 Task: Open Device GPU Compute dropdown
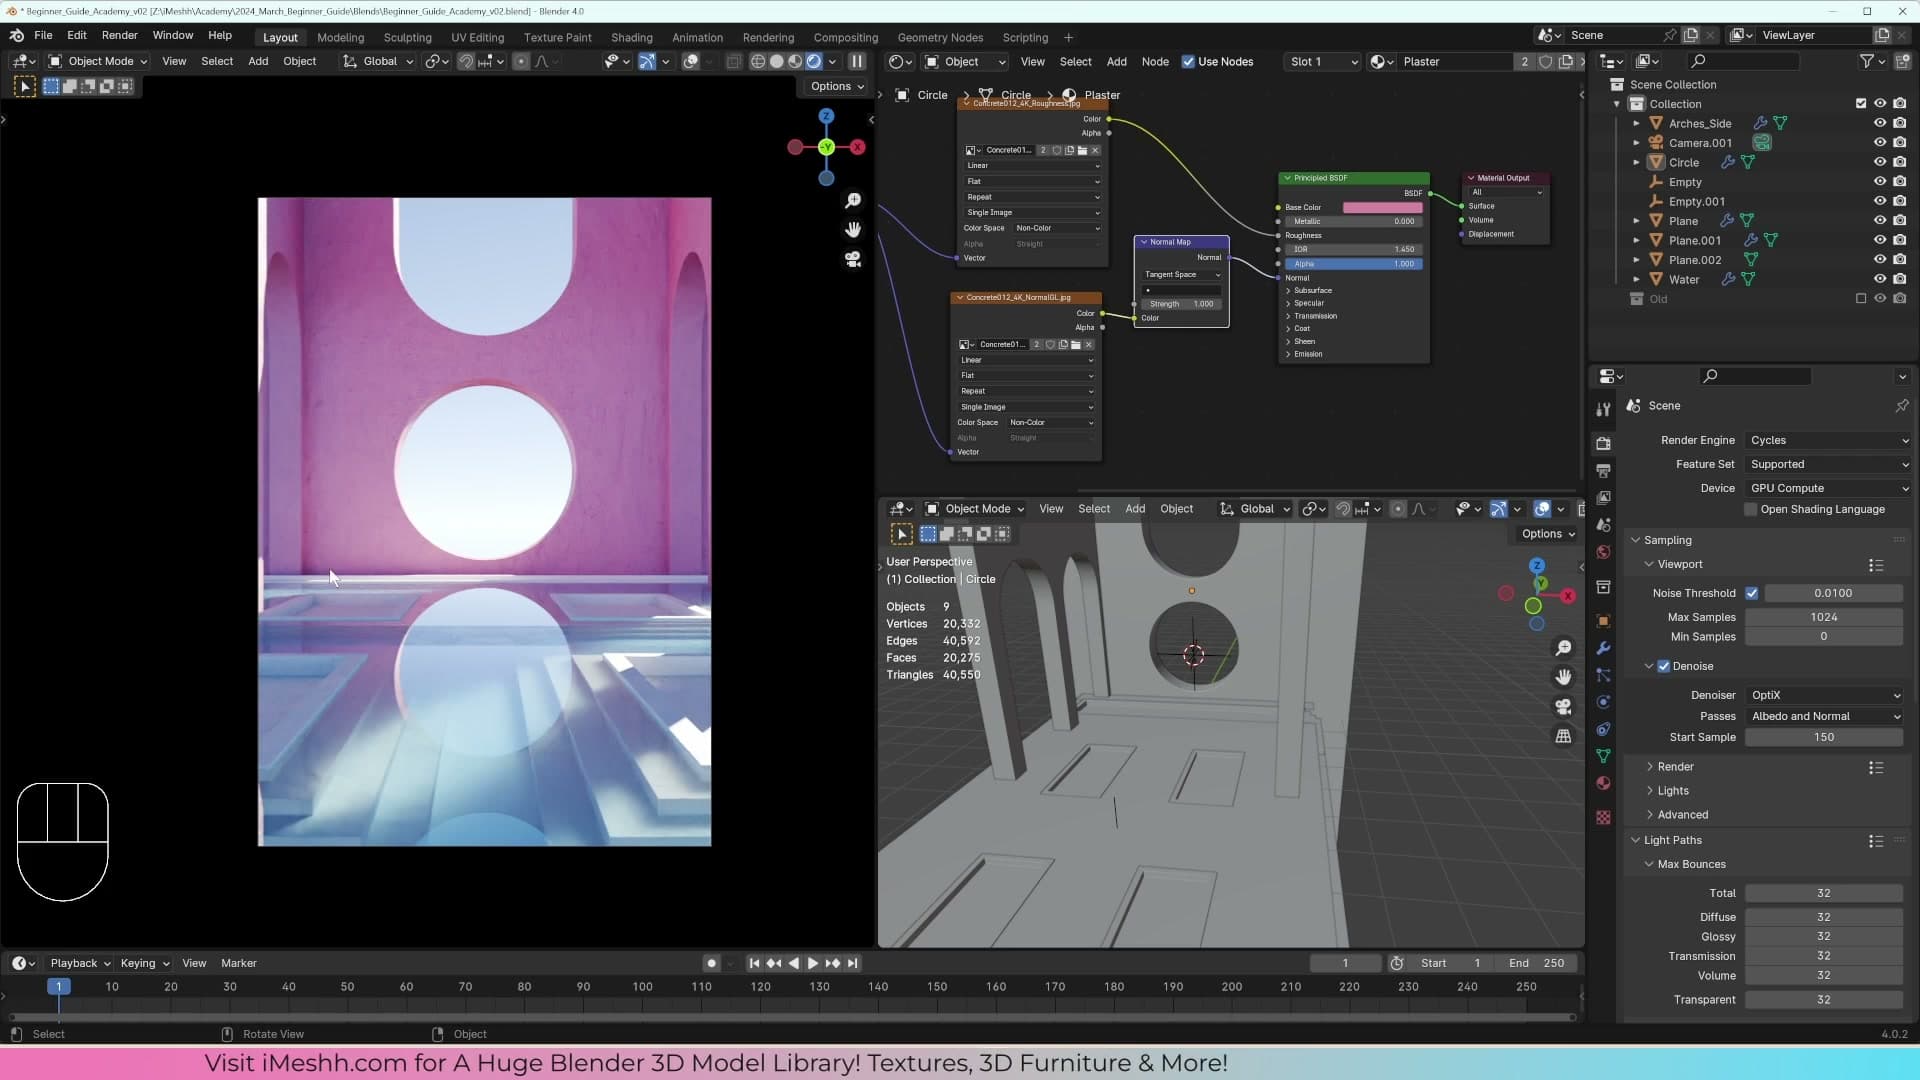[1828, 488]
